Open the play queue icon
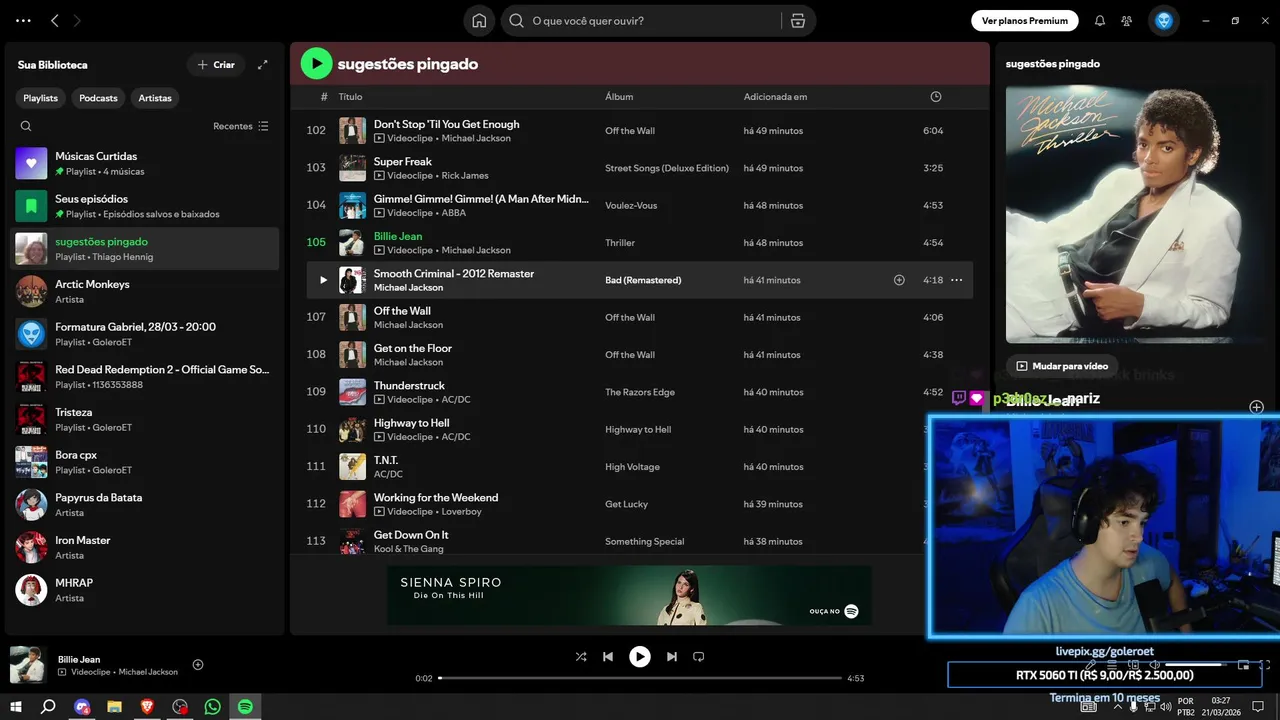1280x720 pixels. tap(1113, 665)
